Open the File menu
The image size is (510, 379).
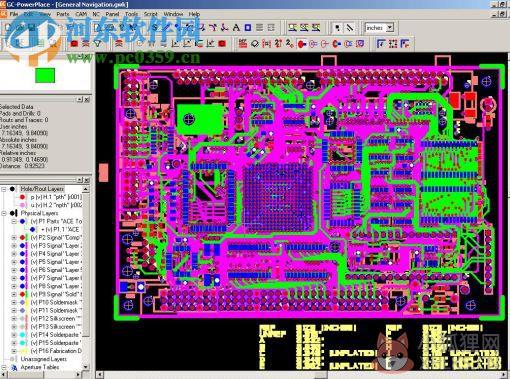pyautogui.click(x=14, y=14)
